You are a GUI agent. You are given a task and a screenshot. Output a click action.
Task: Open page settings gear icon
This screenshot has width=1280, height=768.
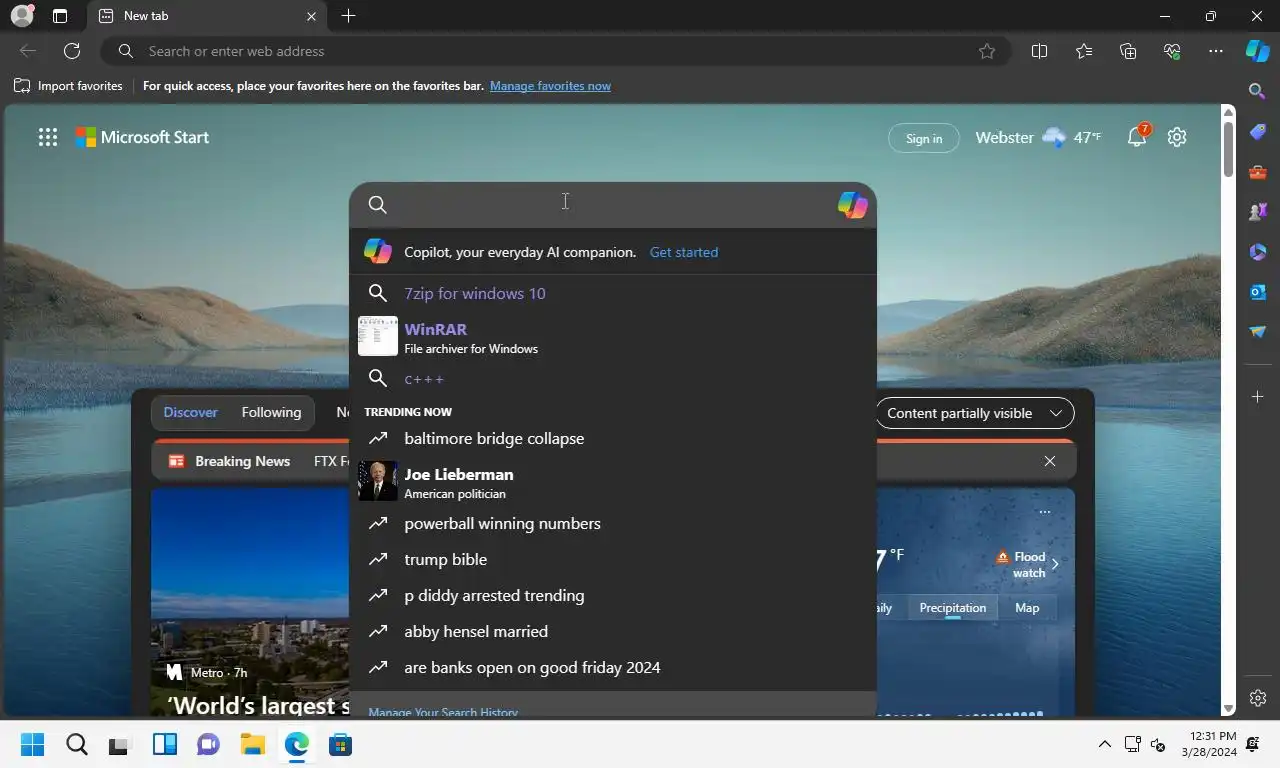[1177, 138]
